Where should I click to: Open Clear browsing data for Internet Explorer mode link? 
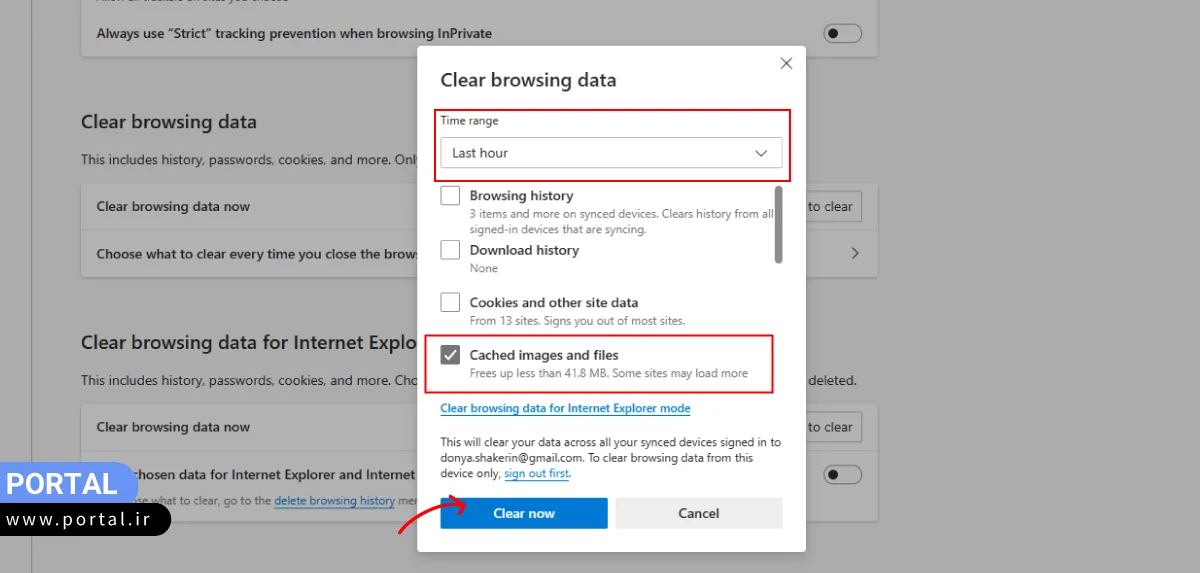tap(565, 408)
